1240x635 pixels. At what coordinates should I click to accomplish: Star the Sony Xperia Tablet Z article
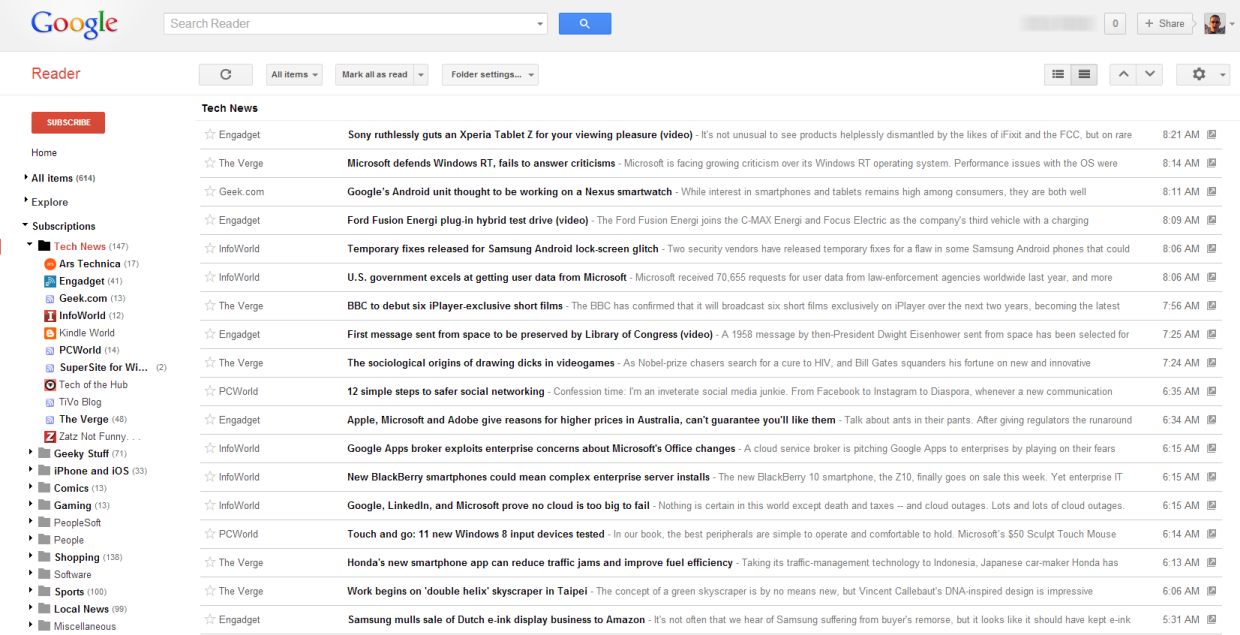click(210, 134)
